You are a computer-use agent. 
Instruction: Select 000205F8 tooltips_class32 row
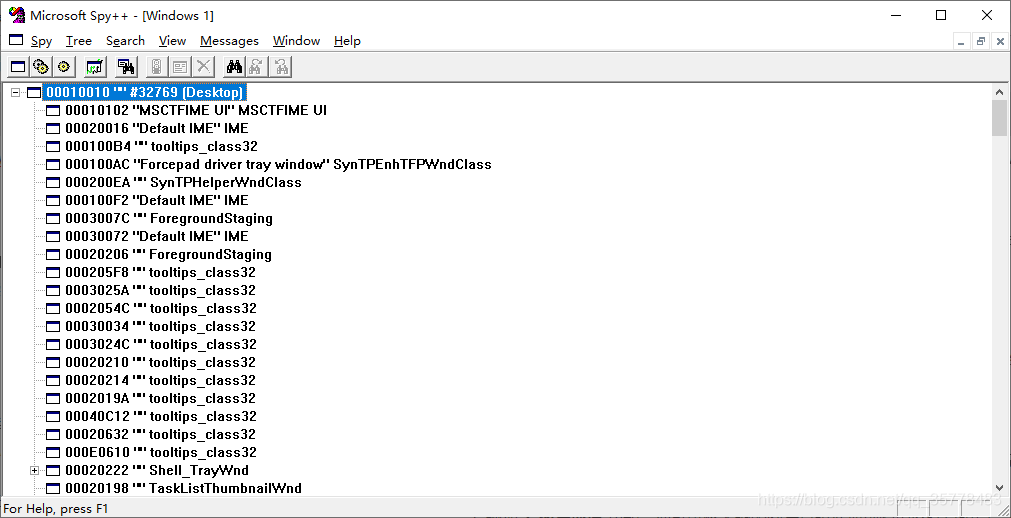point(160,273)
